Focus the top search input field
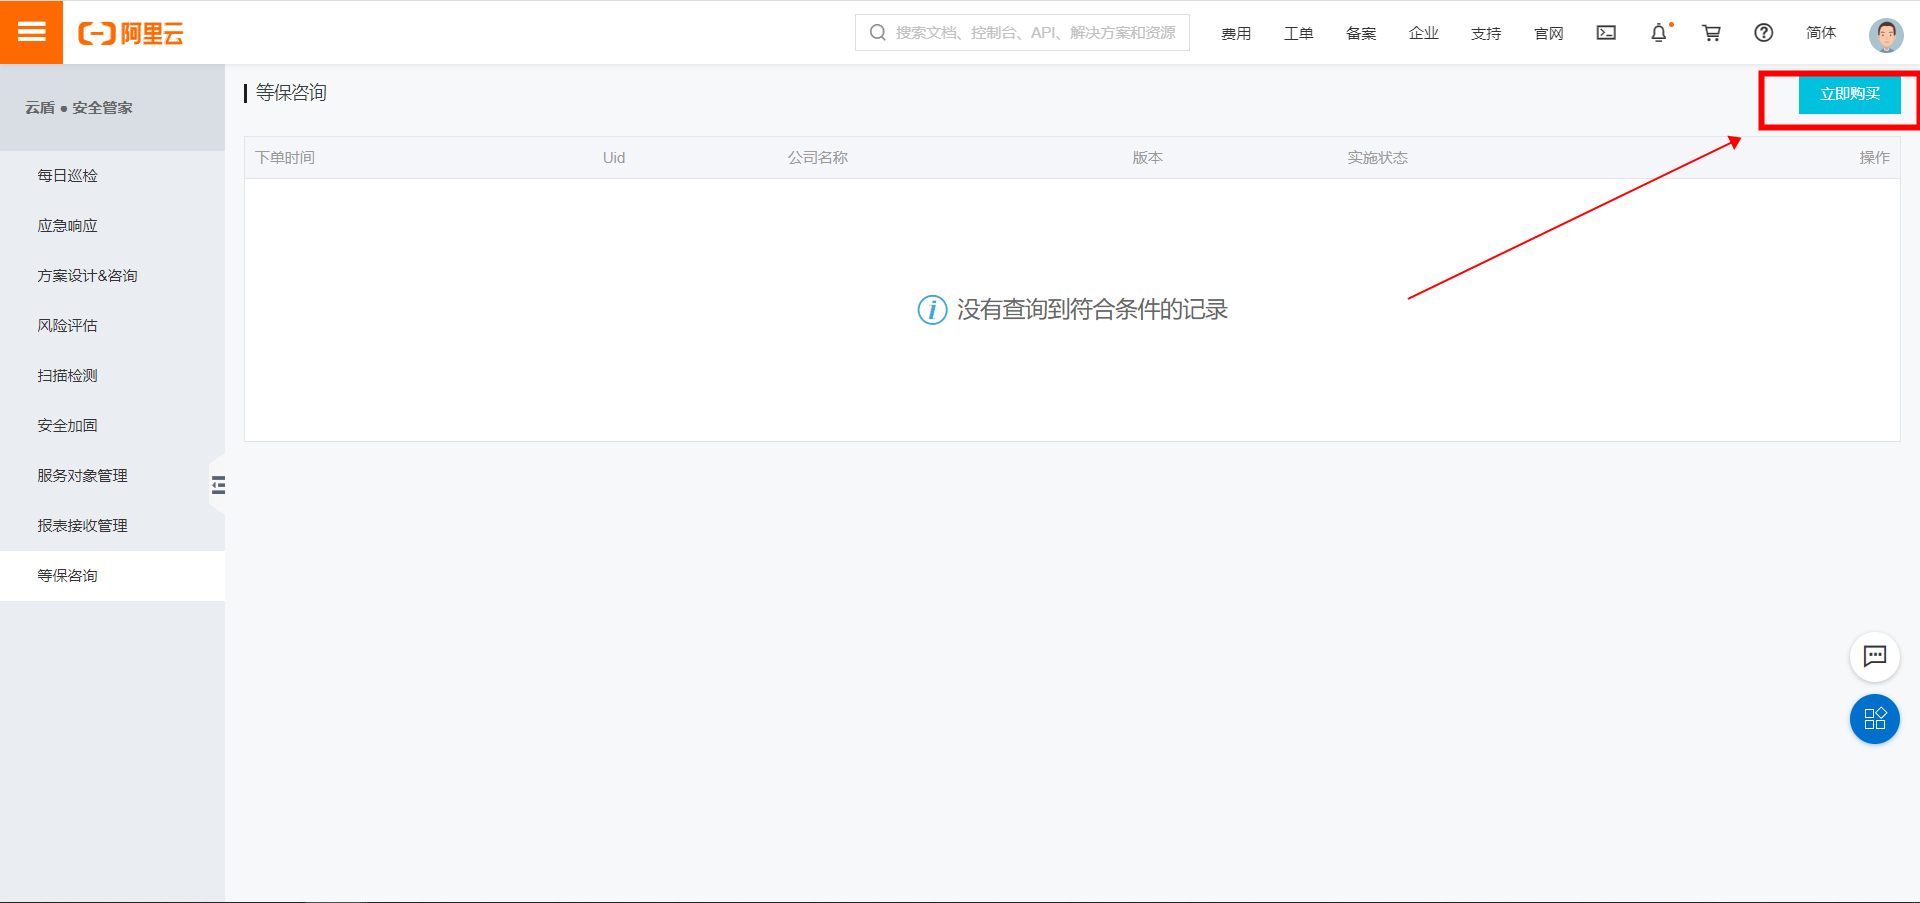This screenshot has height=903, width=1920. (1022, 32)
